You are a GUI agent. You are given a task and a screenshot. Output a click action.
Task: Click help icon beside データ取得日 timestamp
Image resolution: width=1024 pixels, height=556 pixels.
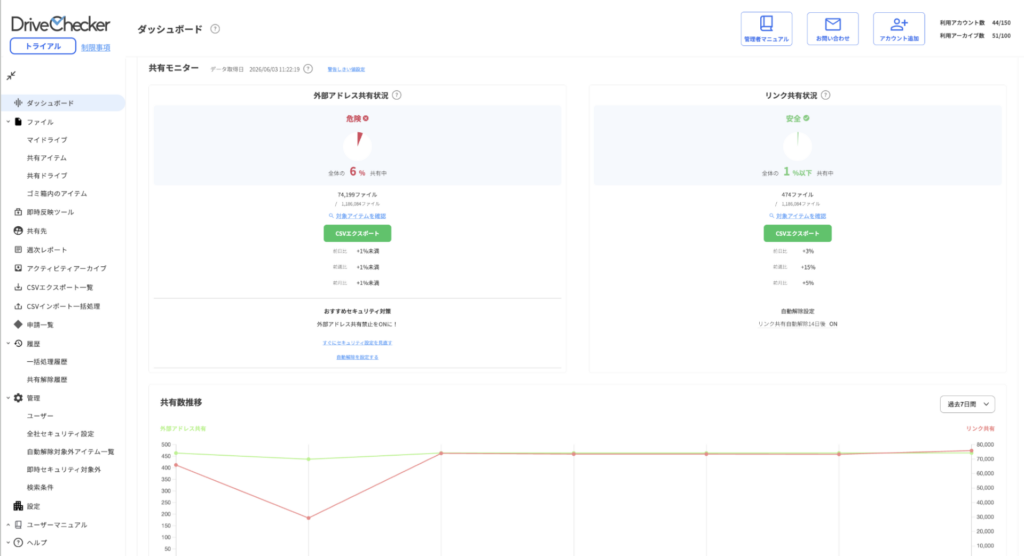point(308,69)
